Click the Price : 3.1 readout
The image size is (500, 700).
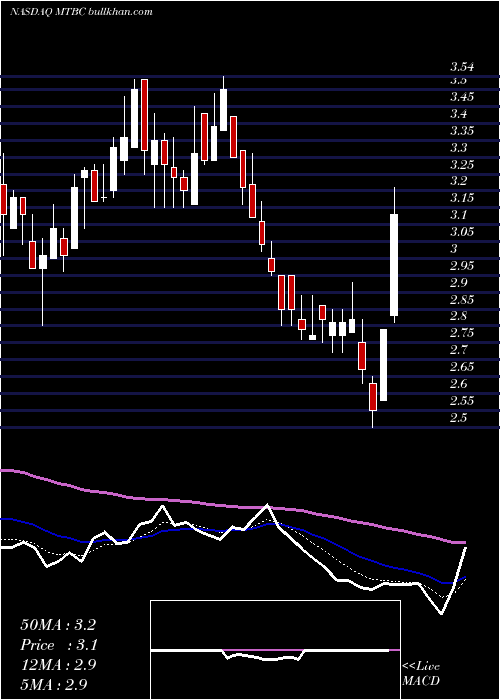pos(59,645)
